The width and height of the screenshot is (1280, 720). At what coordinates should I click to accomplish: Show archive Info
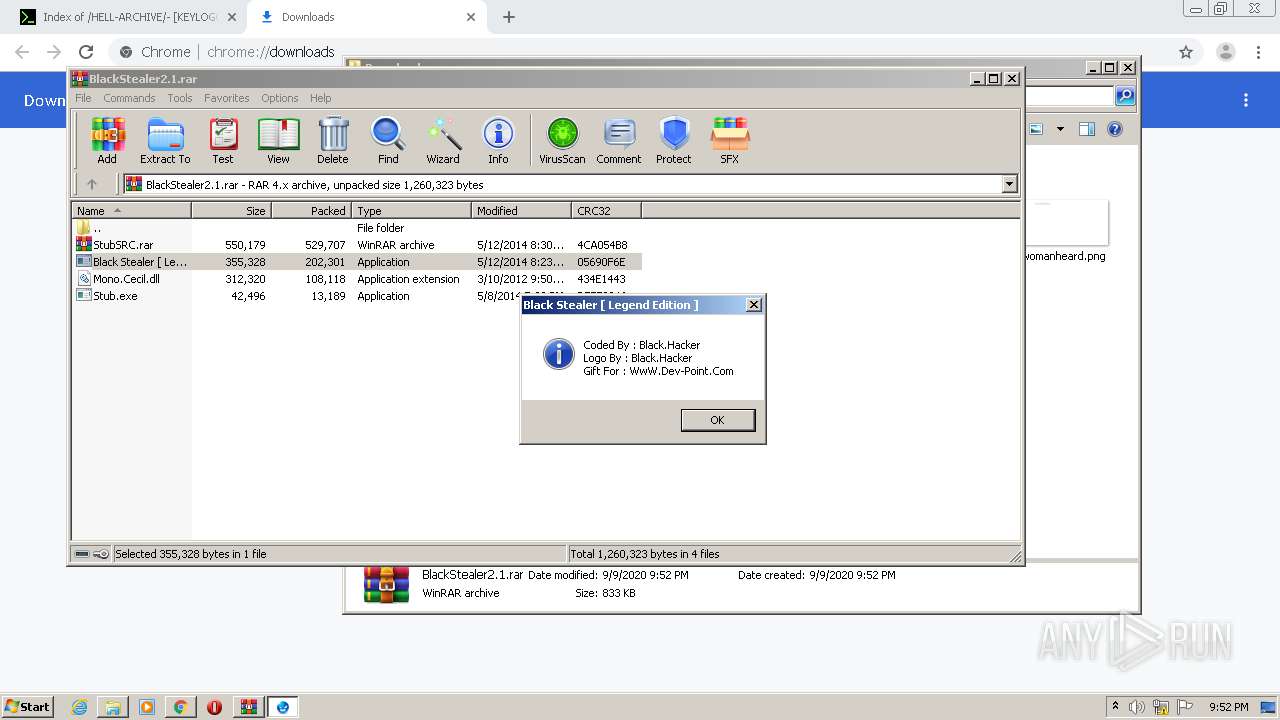coord(498,140)
